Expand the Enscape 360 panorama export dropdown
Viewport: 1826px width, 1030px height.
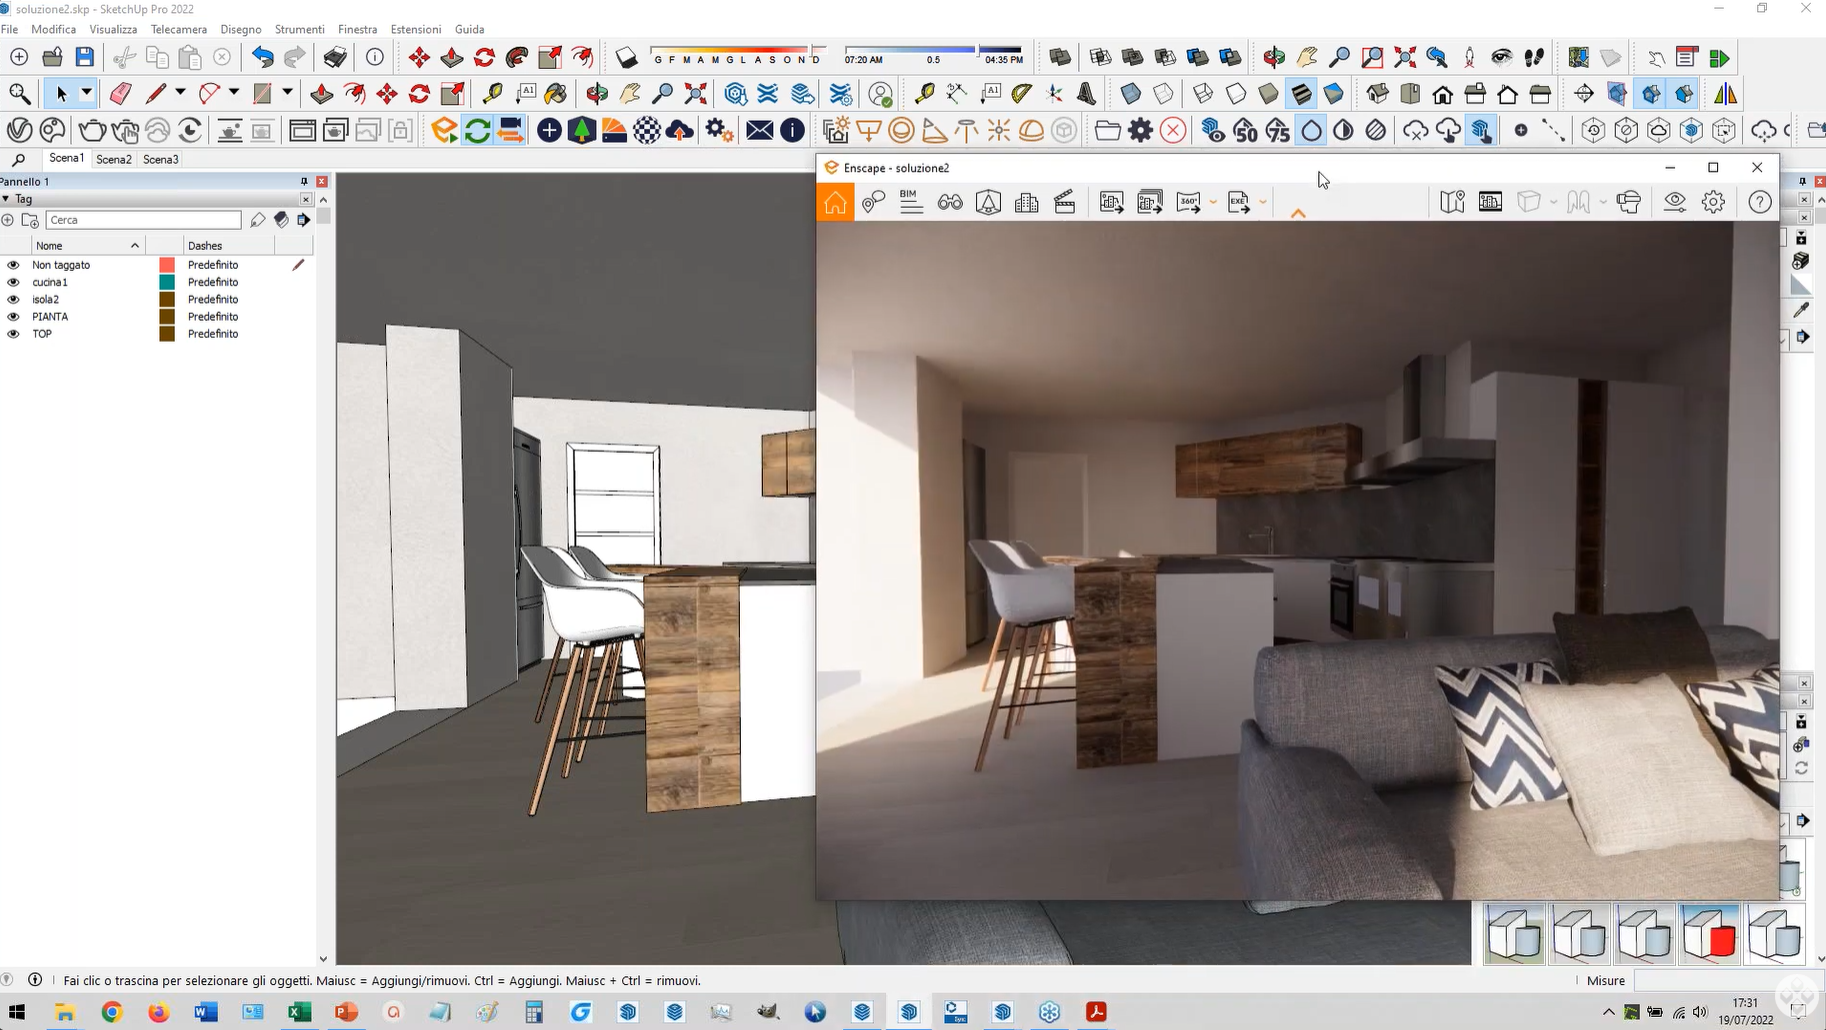click(1213, 203)
